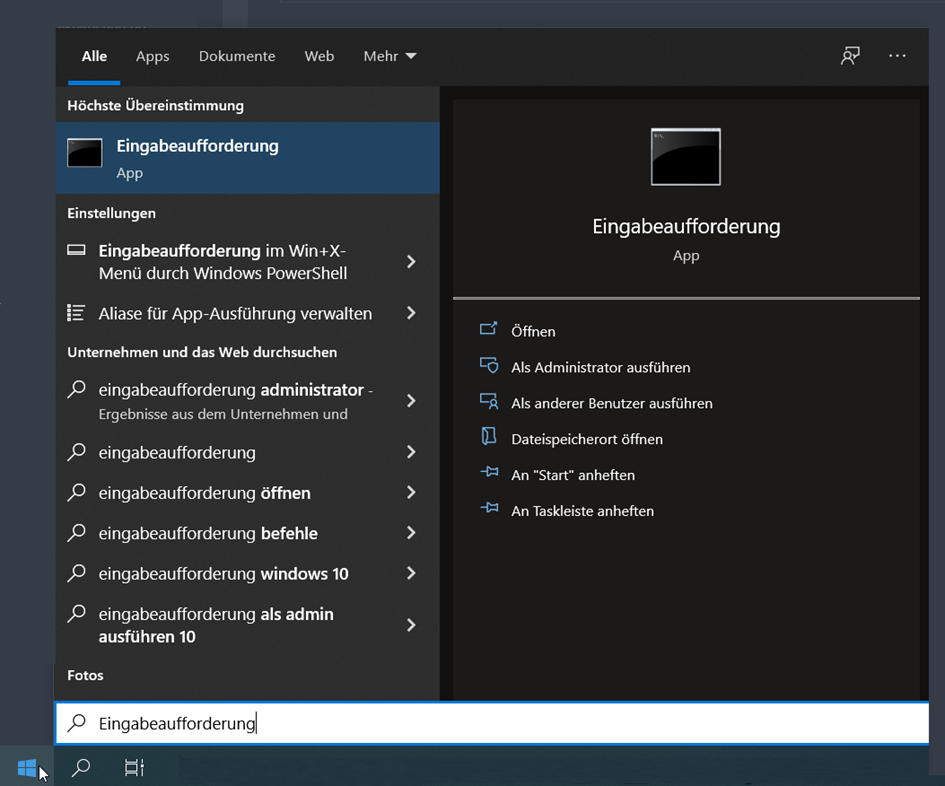Image resolution: width=945 pixels, height=786 pixels.
Task: Click the feedback icon in search header
Action: (x=850, y=56)
